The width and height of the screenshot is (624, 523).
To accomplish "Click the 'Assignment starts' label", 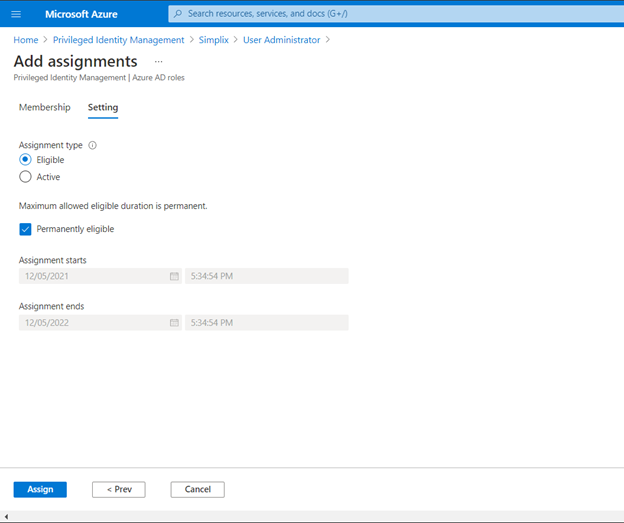I will click(53, 260).
